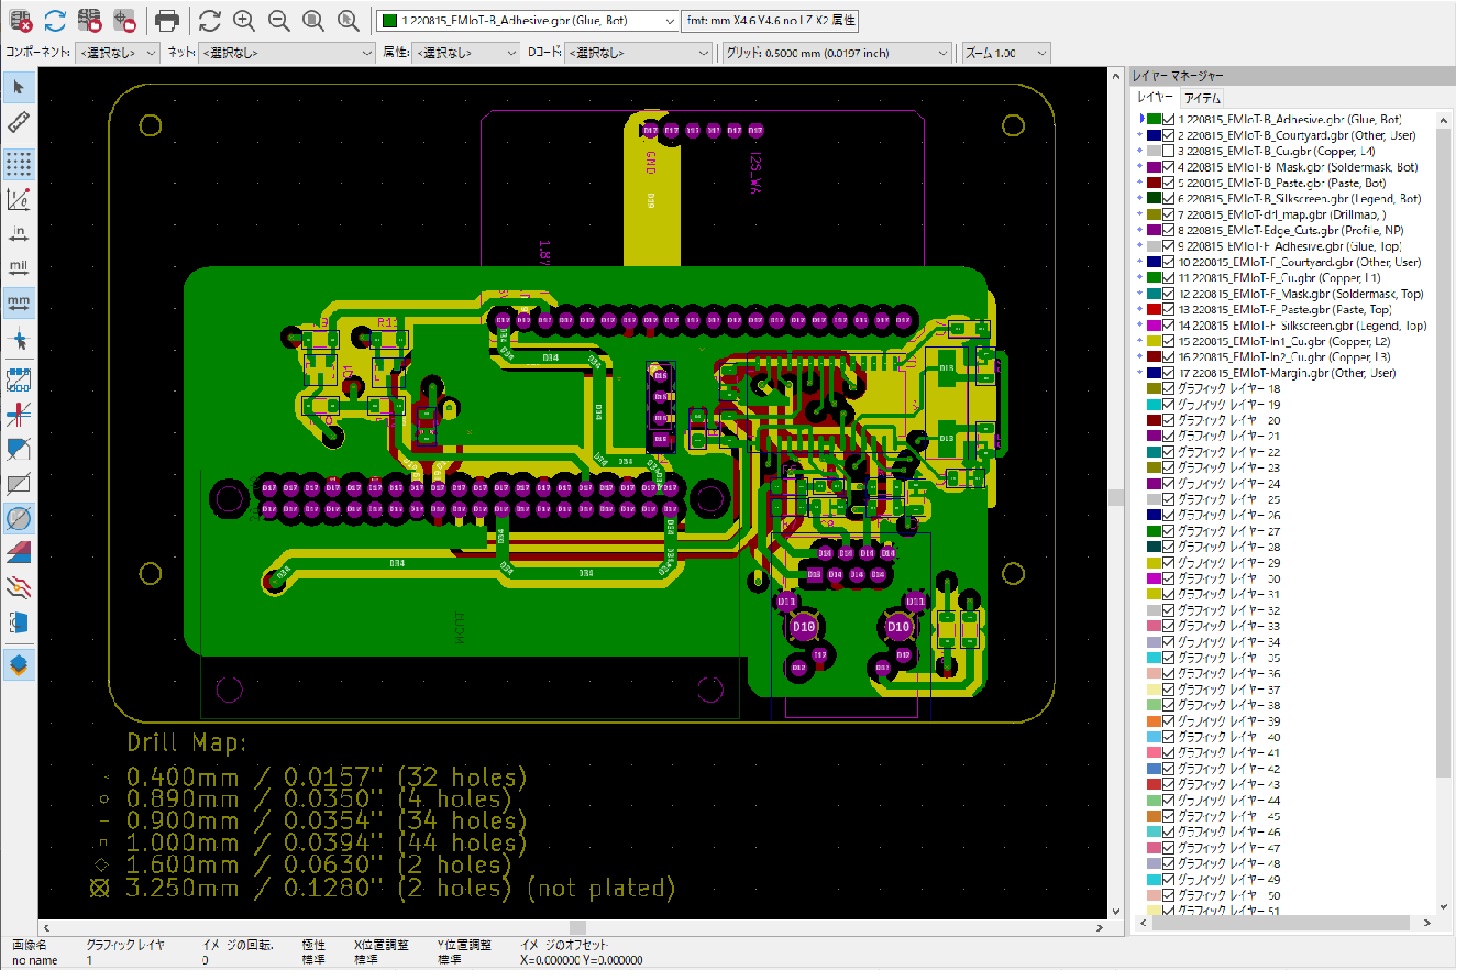Open the コンポーネント selection dropdown
The height and width of the screenshot is (980, 1471).
pyautogui.click(x=117, y=52)
